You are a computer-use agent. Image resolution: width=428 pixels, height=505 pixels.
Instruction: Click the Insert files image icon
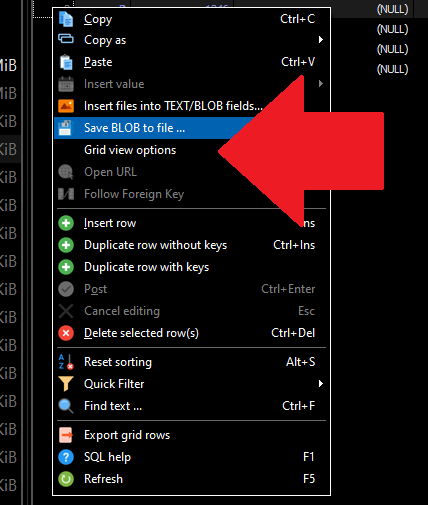[66, 106]
